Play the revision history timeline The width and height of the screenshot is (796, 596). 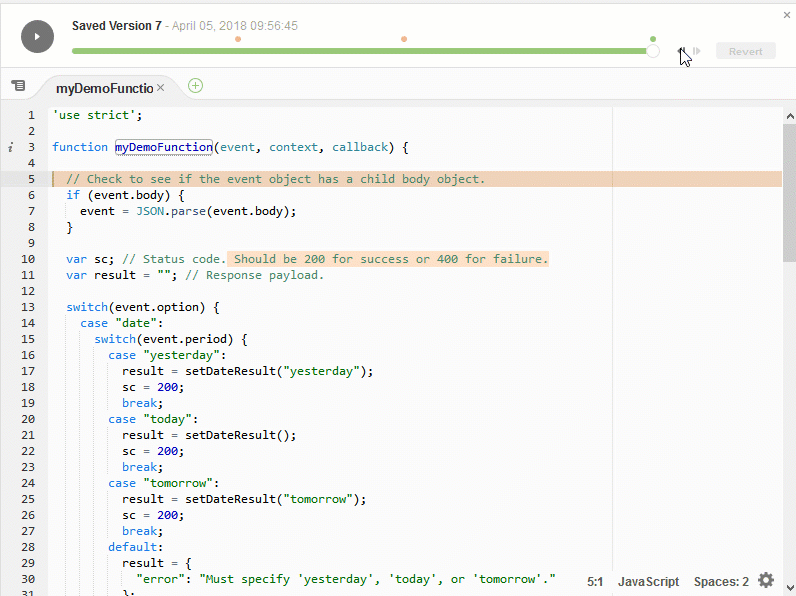coord(37,37)
